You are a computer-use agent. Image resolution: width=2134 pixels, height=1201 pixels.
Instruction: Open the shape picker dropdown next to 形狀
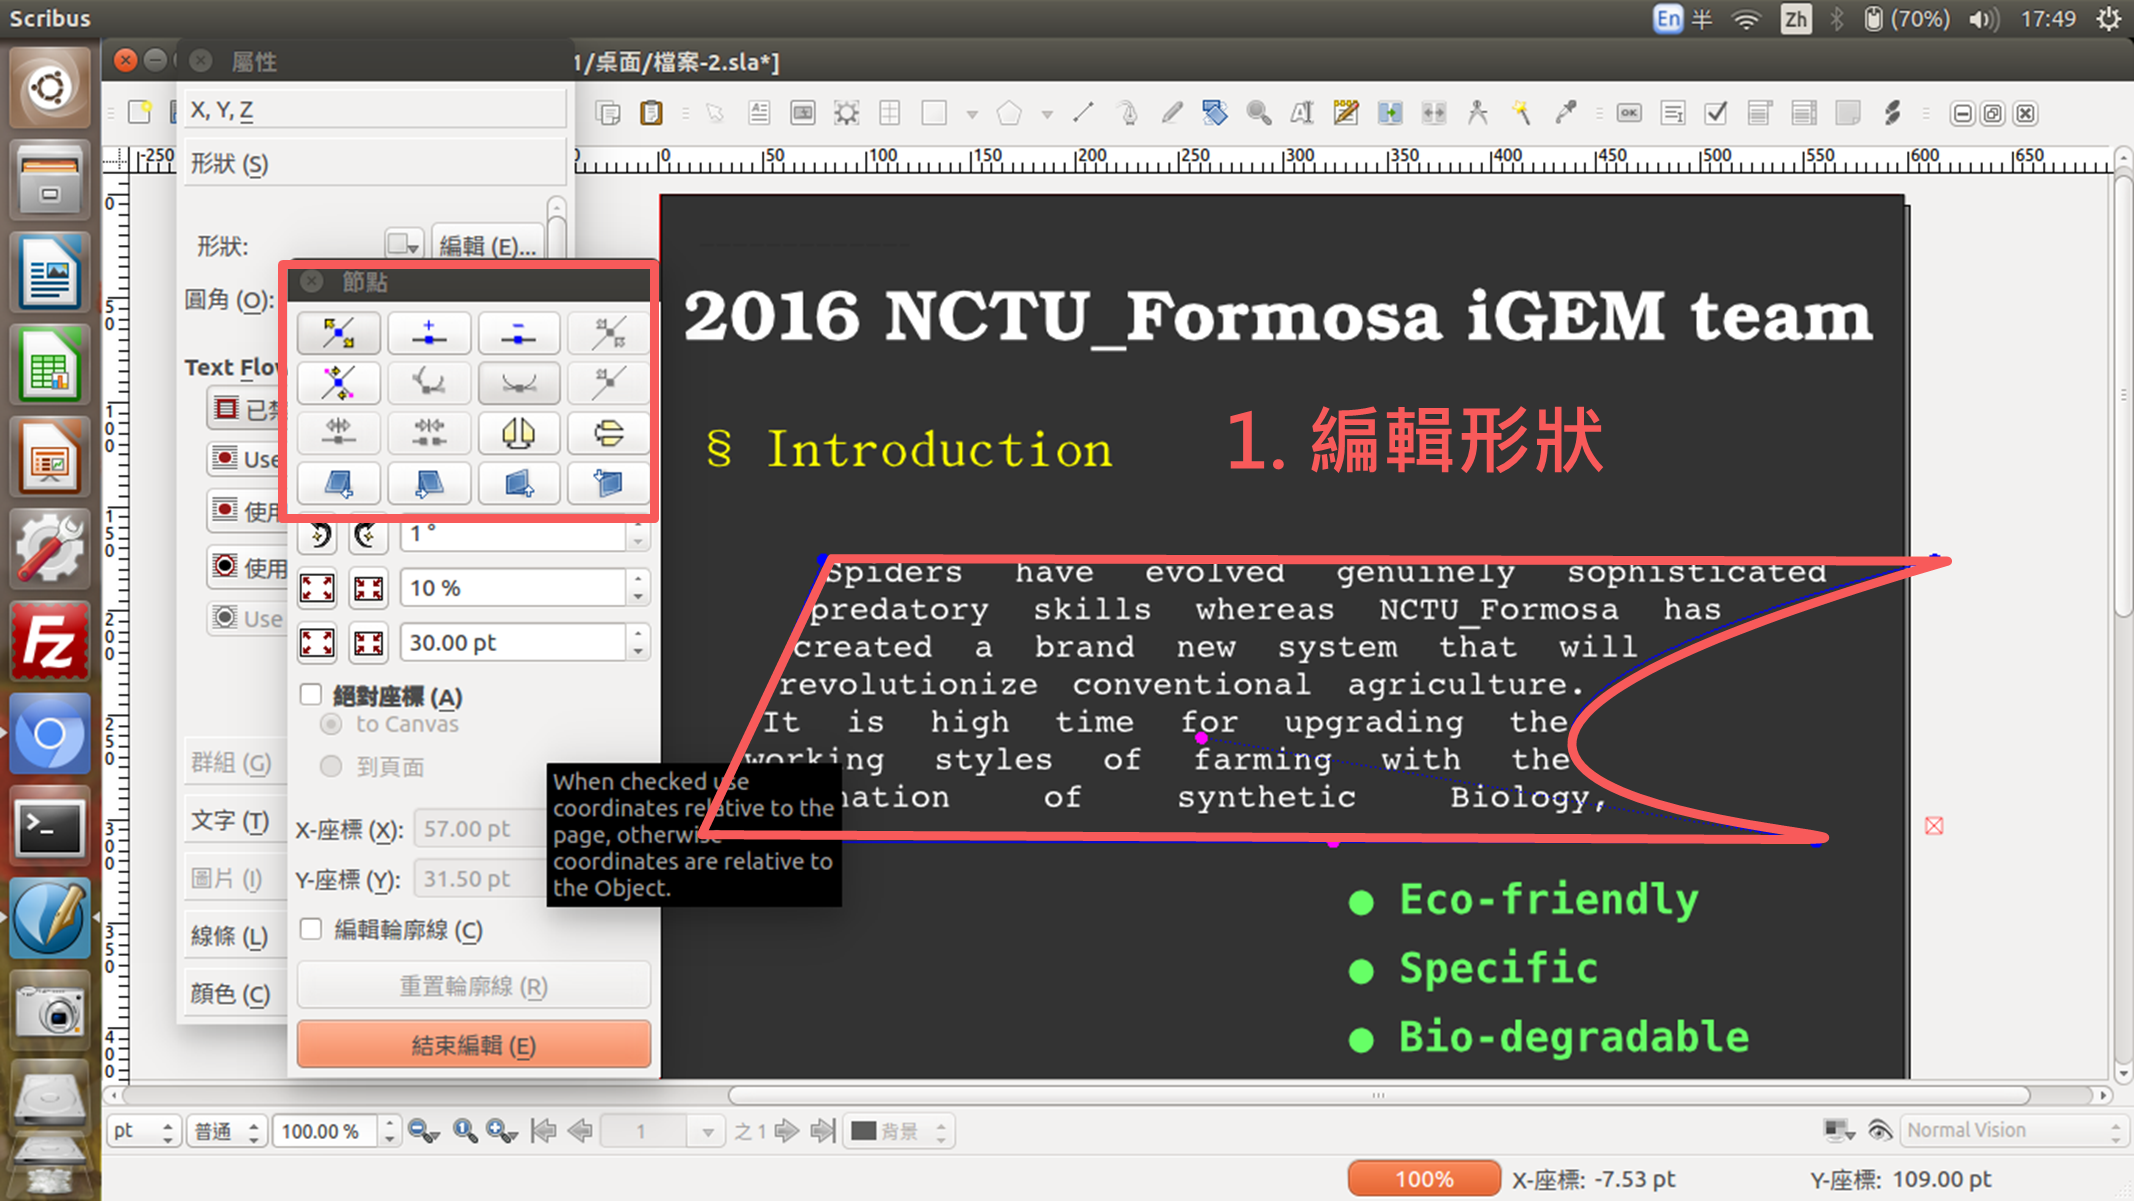click(403, 245)
